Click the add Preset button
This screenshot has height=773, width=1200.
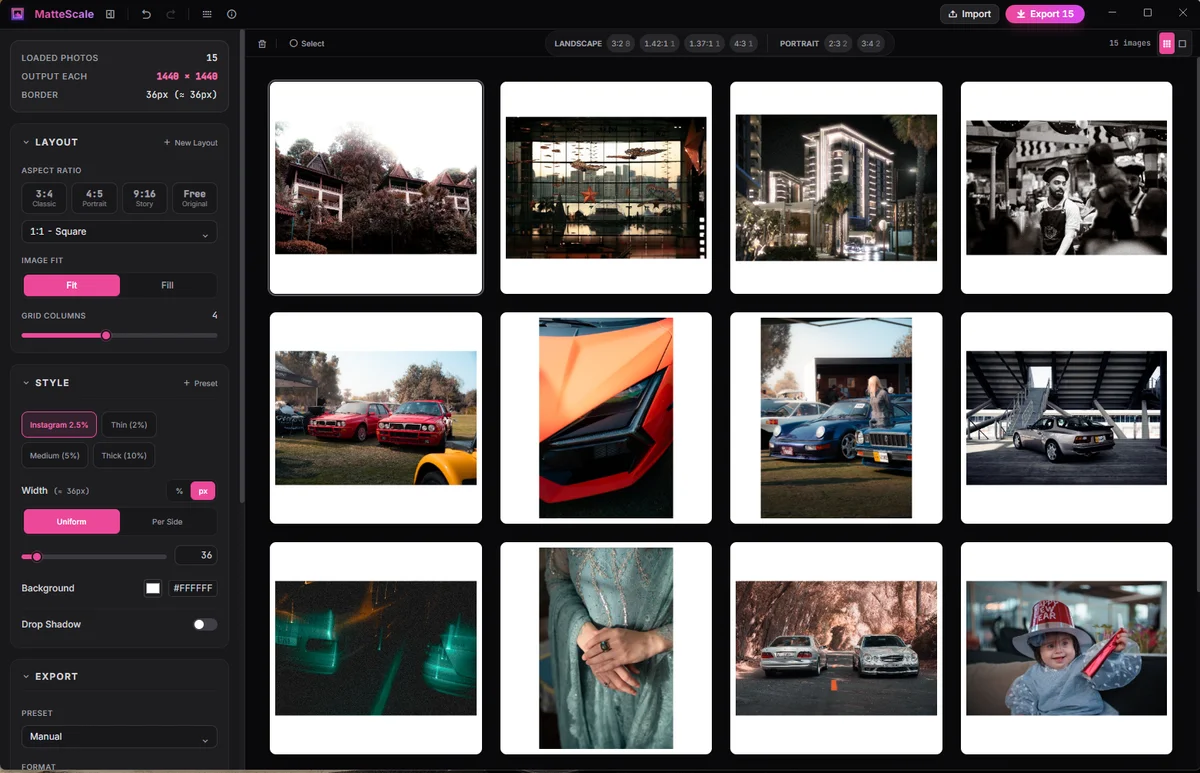point(200,383)
